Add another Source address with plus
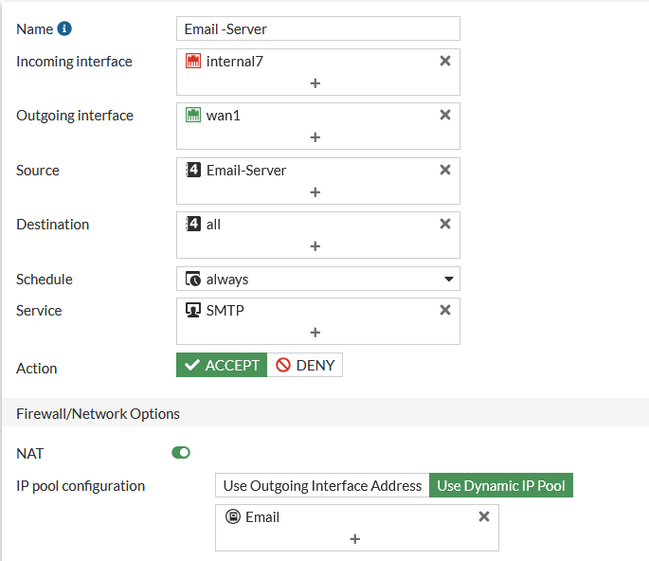This screenshot has height=561, width=649. coord(315,192)
